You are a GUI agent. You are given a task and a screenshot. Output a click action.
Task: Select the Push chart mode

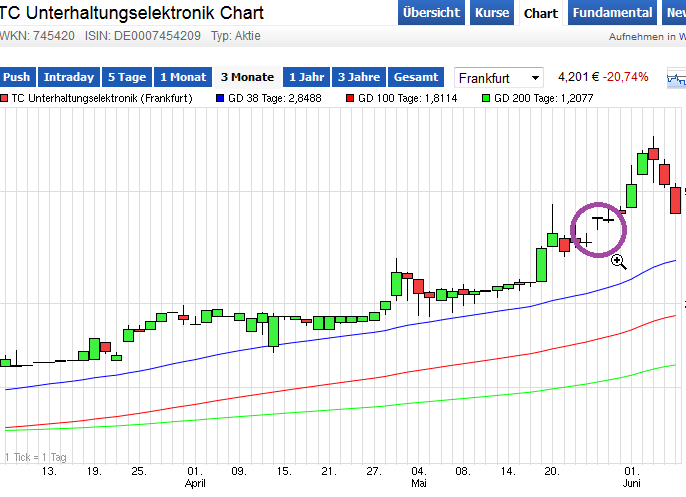(x=17, y=77)
